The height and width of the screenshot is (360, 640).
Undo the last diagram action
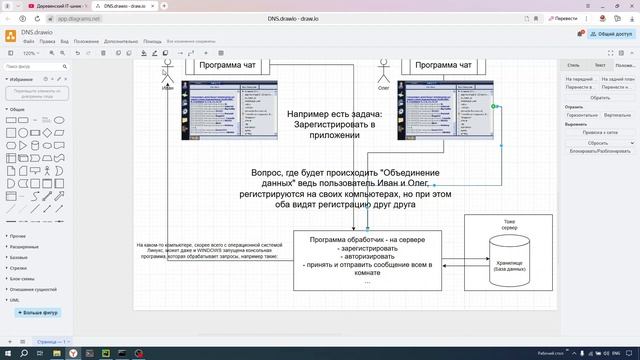pos(78,53)
